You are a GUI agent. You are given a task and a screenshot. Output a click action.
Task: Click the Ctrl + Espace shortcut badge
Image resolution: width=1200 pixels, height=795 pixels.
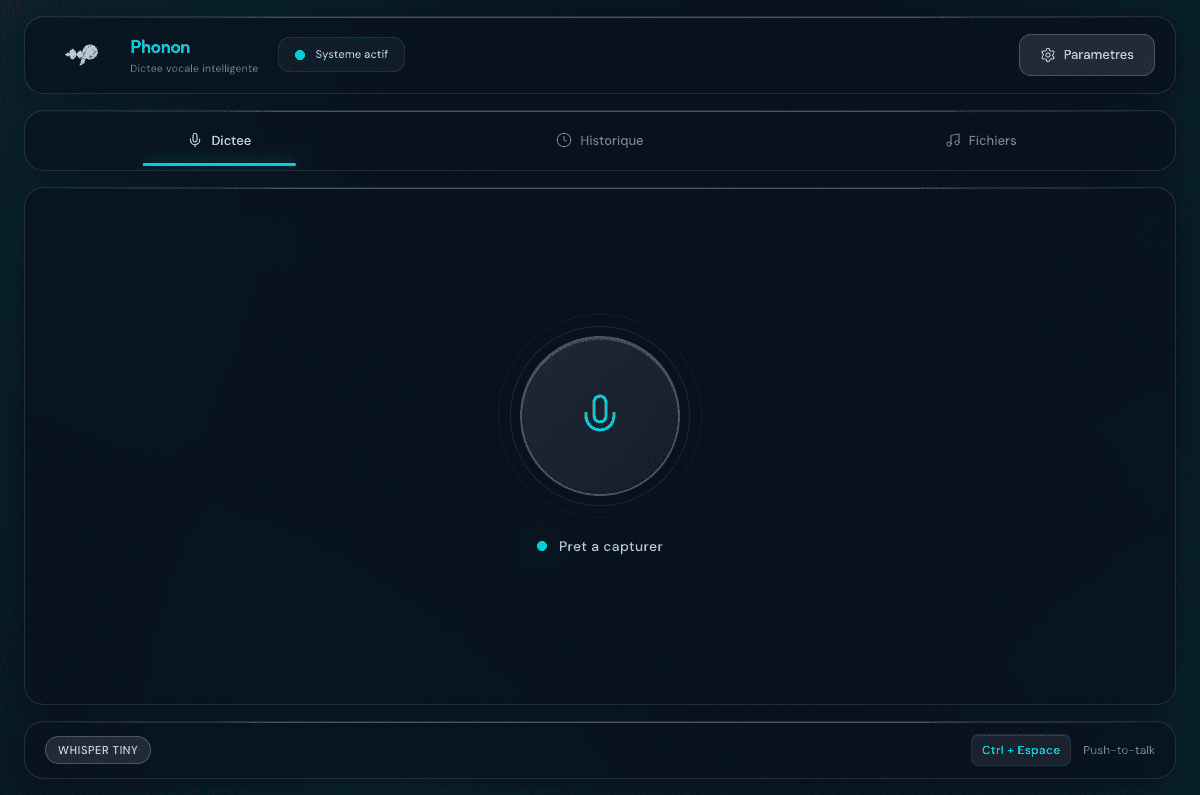(1020, 750)
